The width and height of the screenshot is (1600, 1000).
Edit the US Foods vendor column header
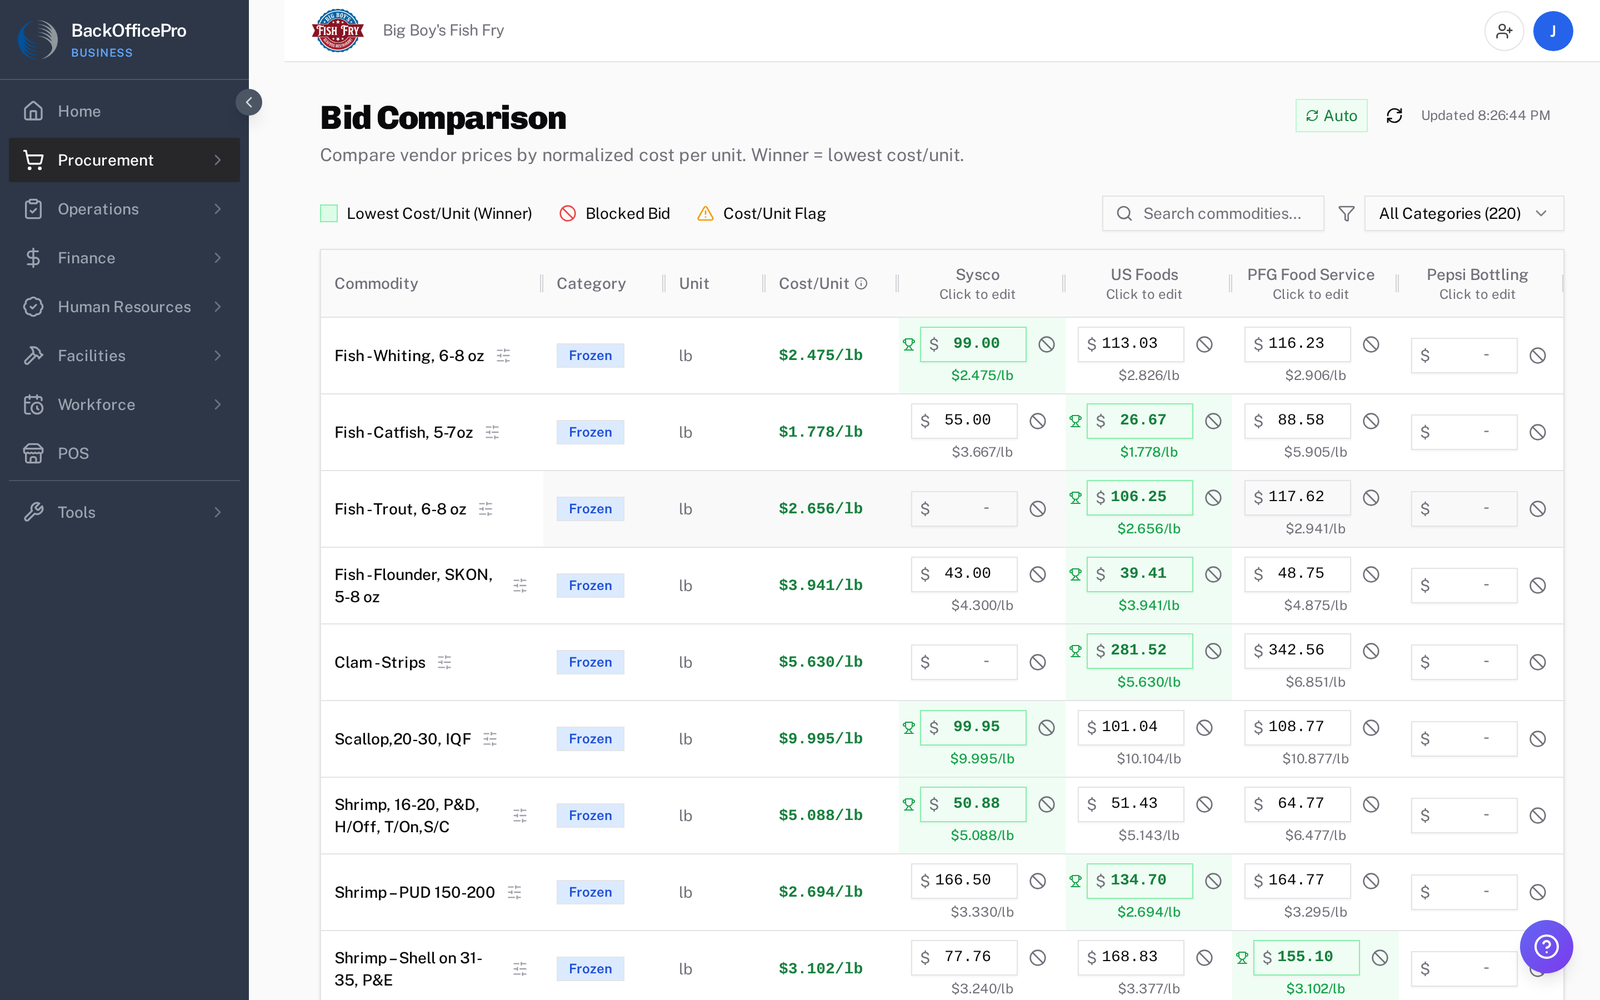click(x=1144, y=284)
